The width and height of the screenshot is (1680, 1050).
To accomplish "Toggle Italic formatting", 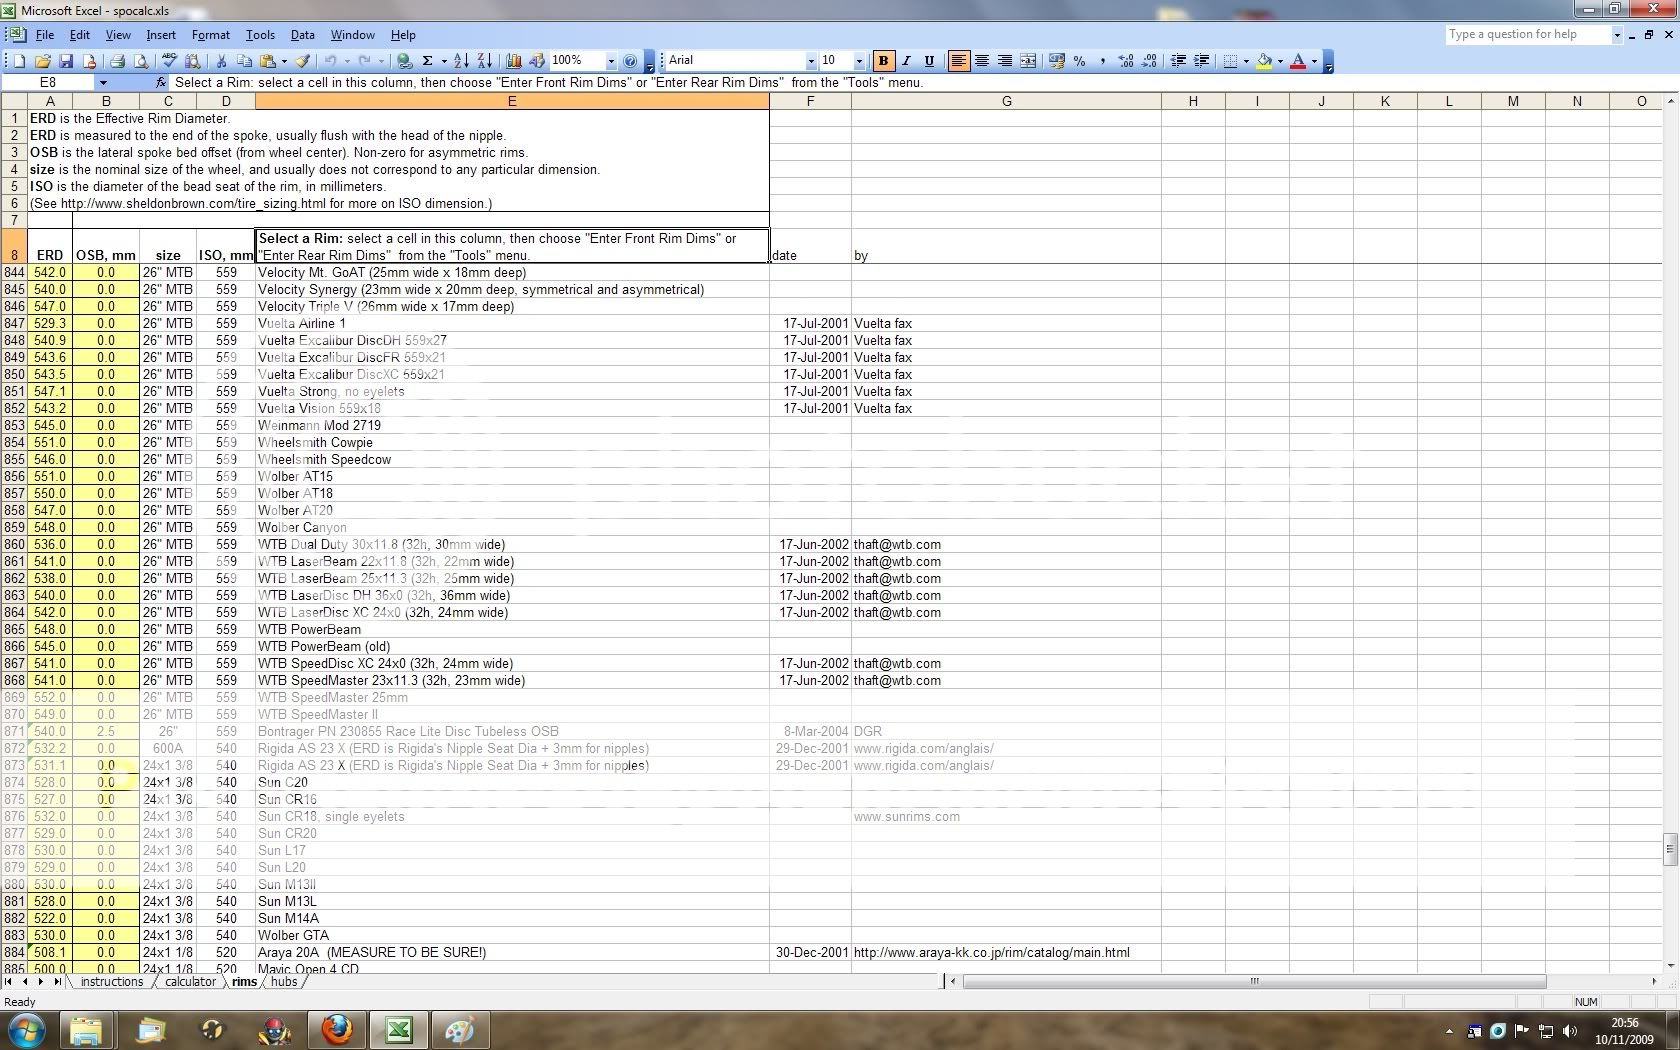I will click(906, 61).
